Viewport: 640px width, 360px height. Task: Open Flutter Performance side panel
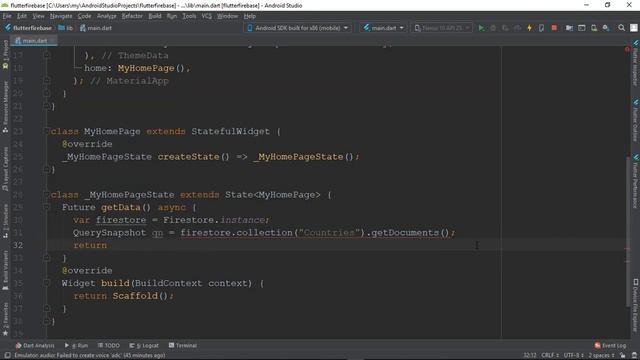coord(636,181)
